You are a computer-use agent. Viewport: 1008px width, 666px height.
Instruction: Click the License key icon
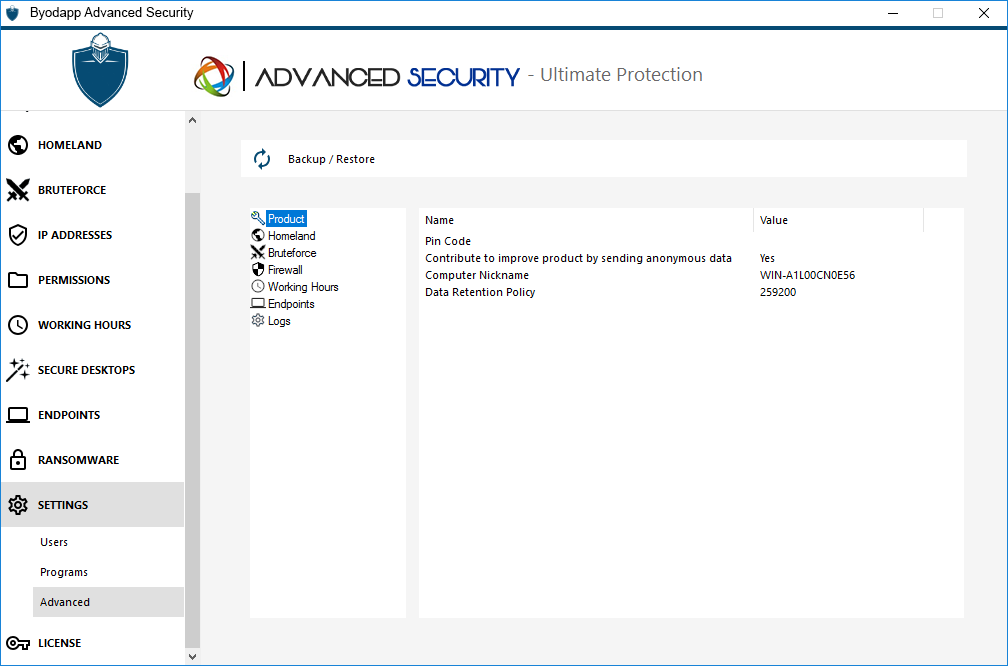tap(18, 643)
